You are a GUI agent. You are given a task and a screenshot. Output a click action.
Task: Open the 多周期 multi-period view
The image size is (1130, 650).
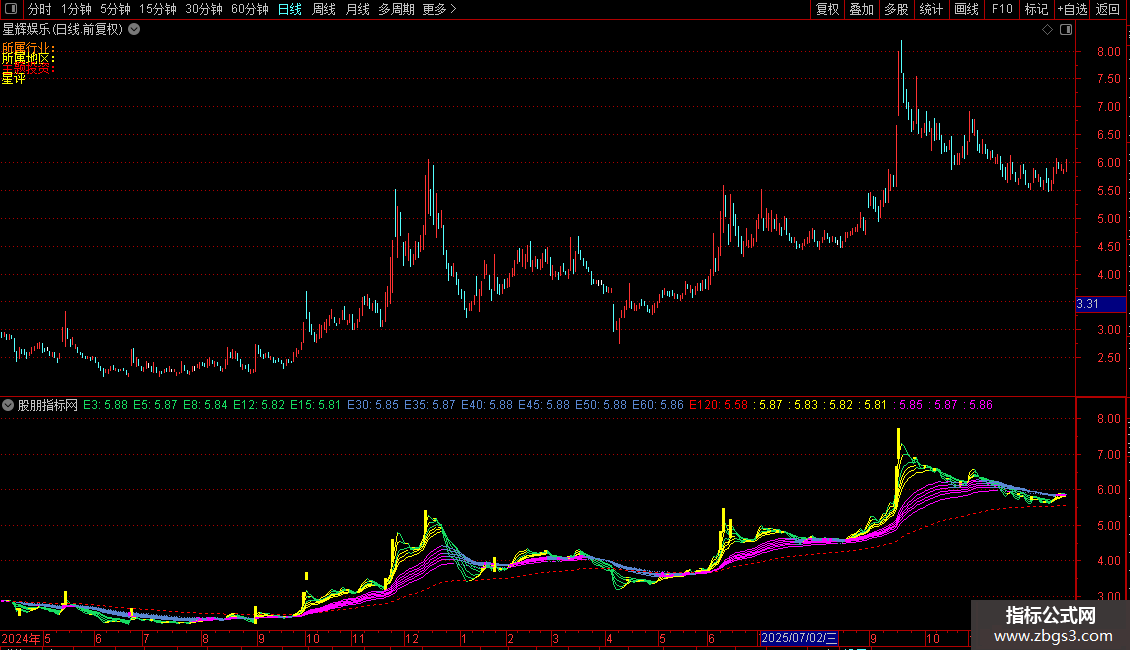(x=396, y=9)
